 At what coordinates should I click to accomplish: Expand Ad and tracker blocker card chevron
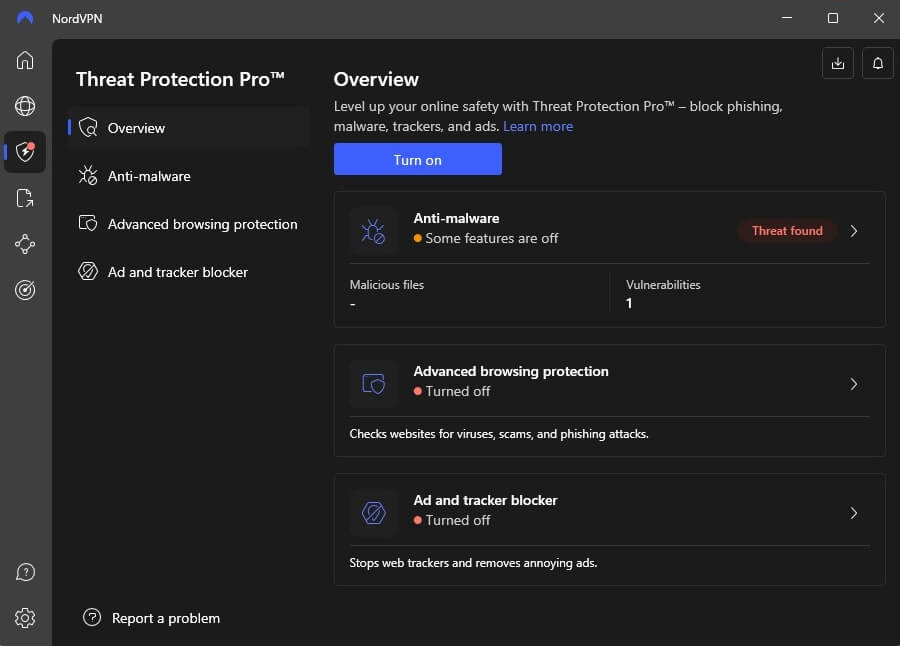pyautogui.click(x=854, y=513)
